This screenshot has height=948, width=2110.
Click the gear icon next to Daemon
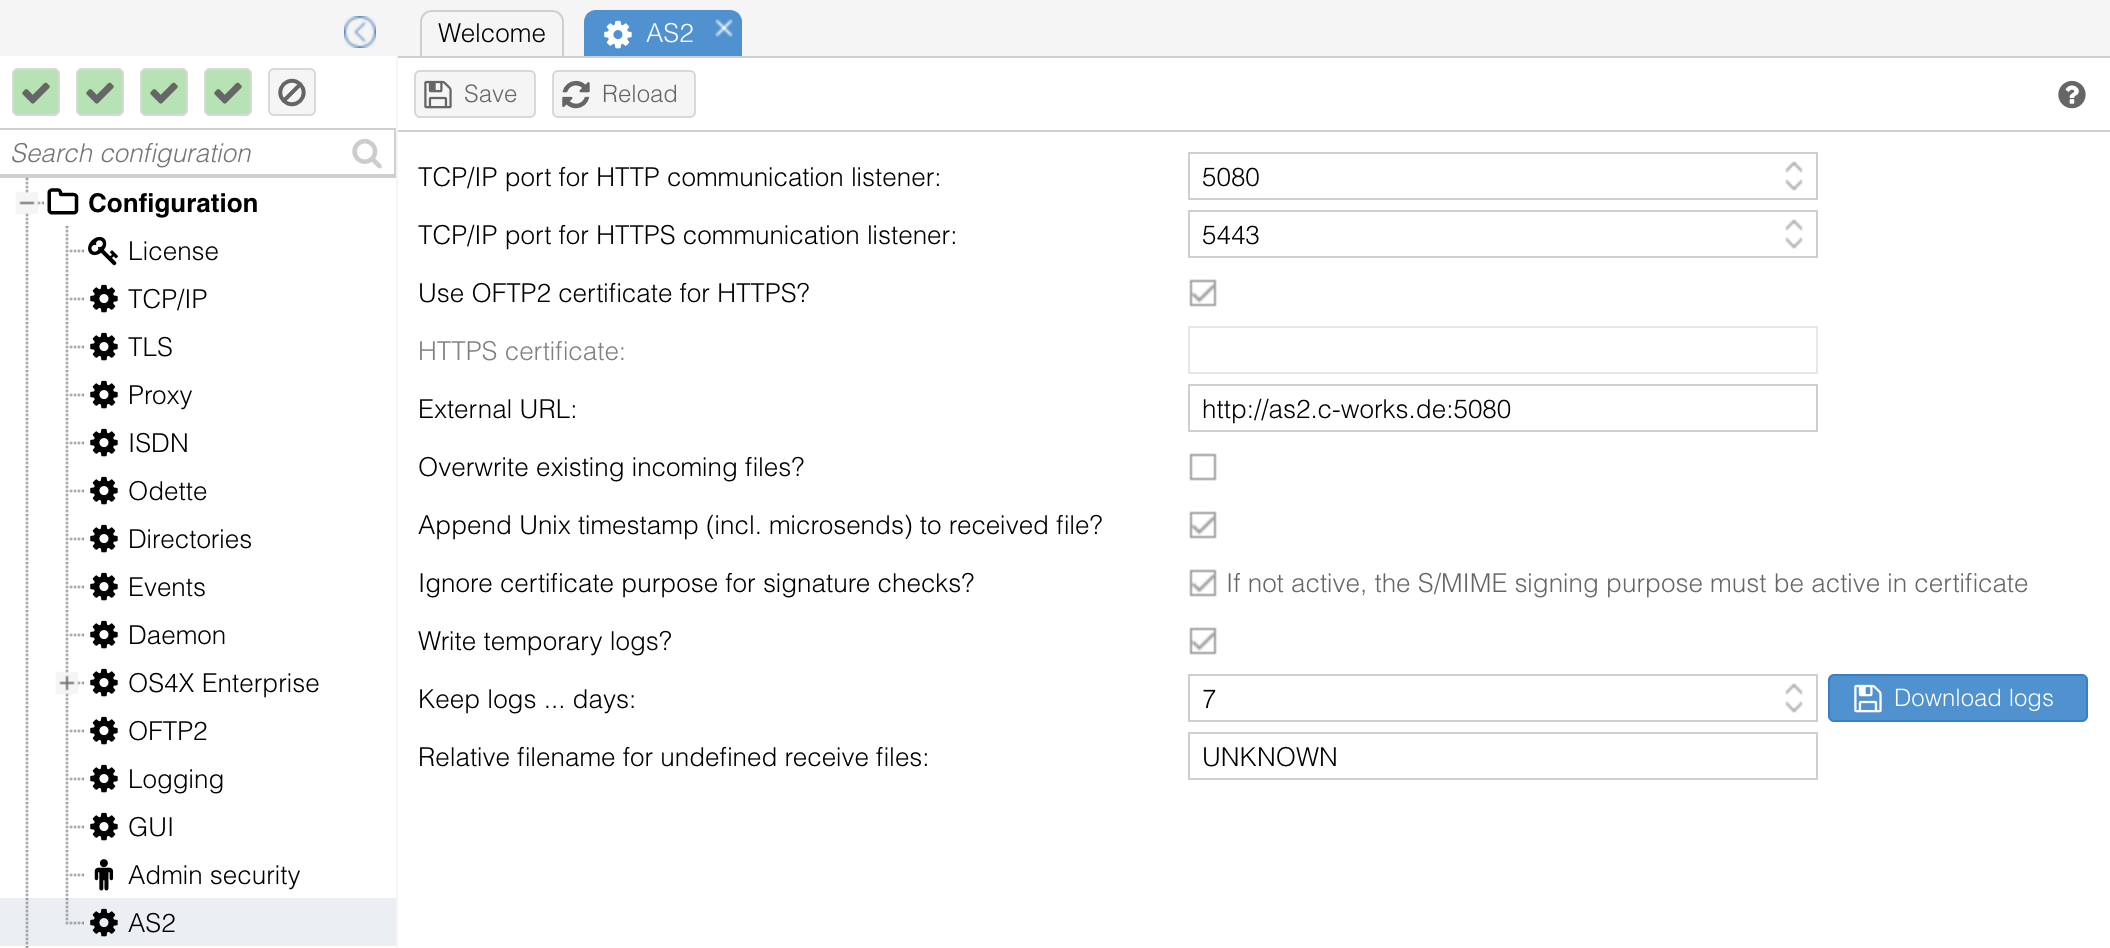point(104,635)
